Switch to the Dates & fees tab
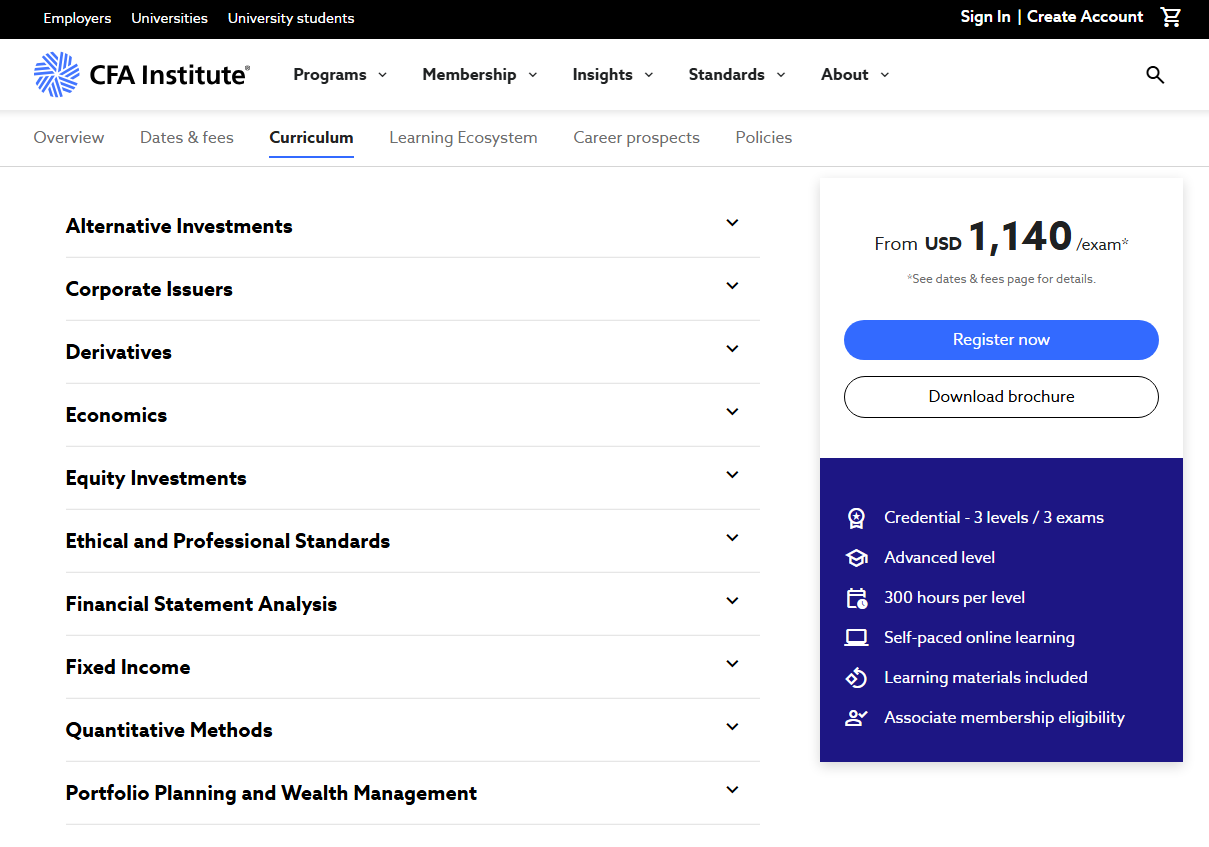The image size is (1209, 847). [x=187, y=138]
